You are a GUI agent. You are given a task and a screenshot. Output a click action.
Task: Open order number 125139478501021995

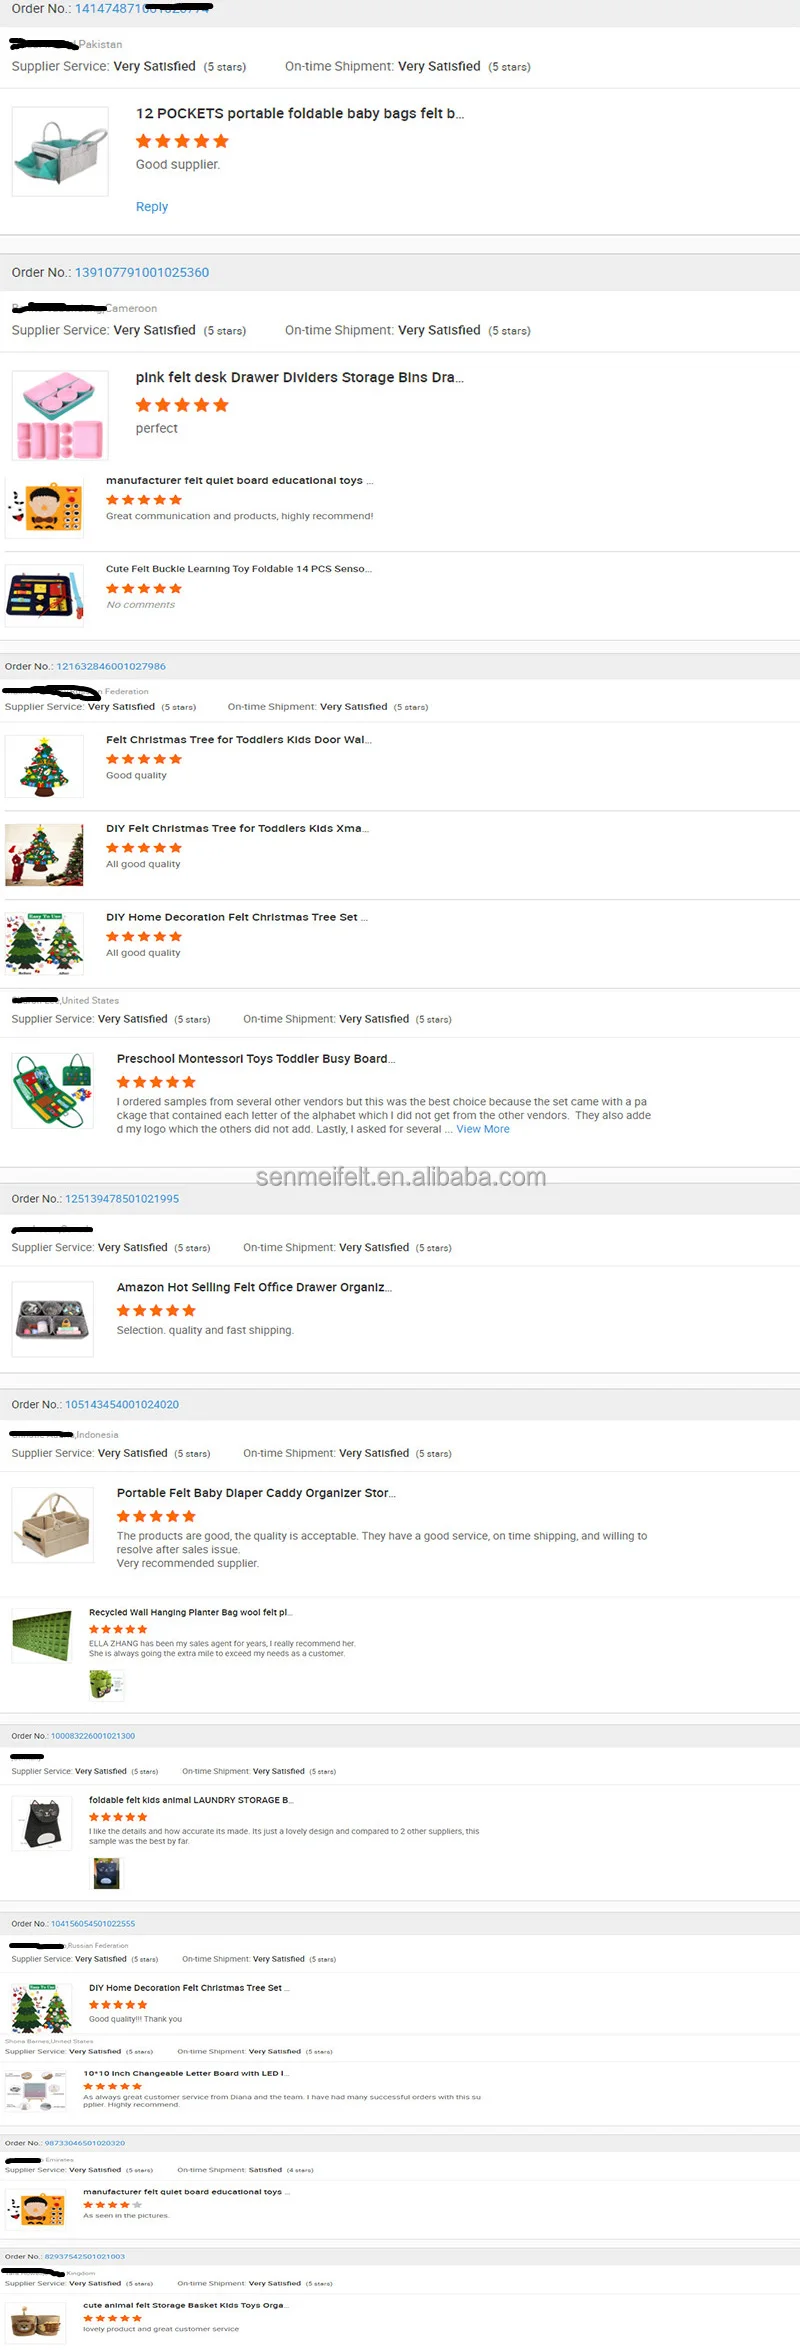pos(122,1199)
